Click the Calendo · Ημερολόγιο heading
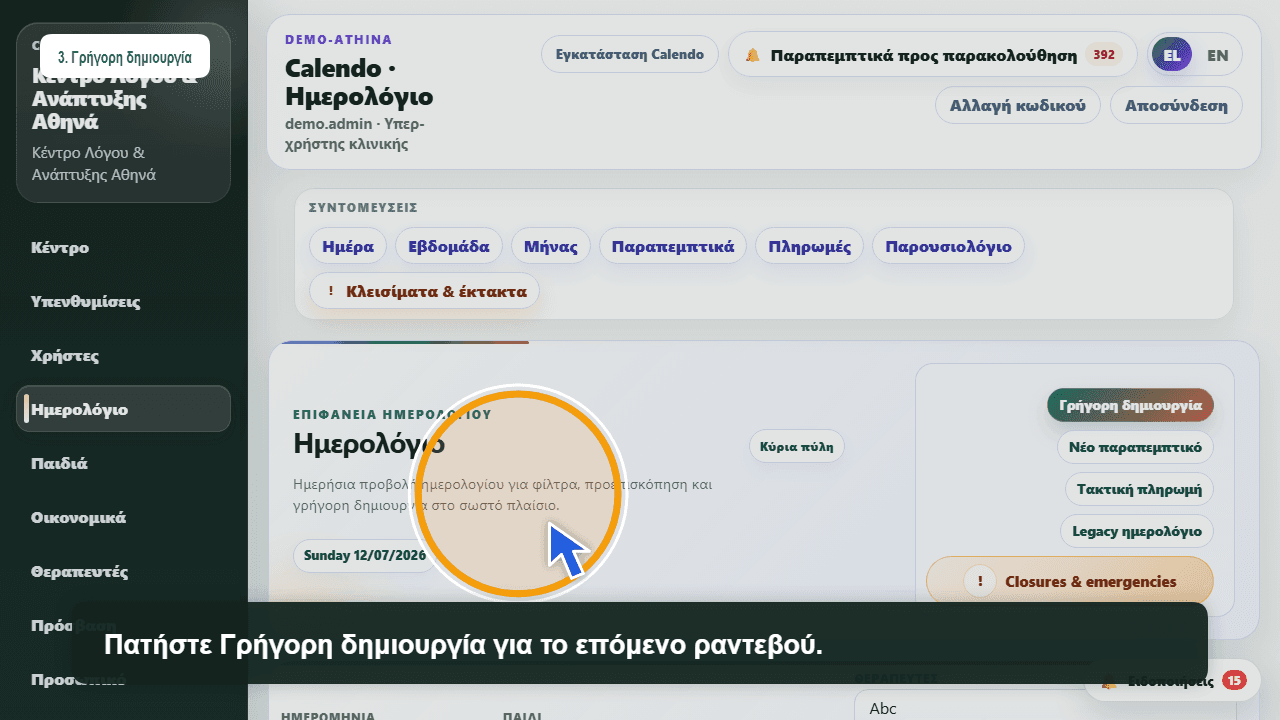Viewport: 1280px width, 720px height. tap(359, 83)
